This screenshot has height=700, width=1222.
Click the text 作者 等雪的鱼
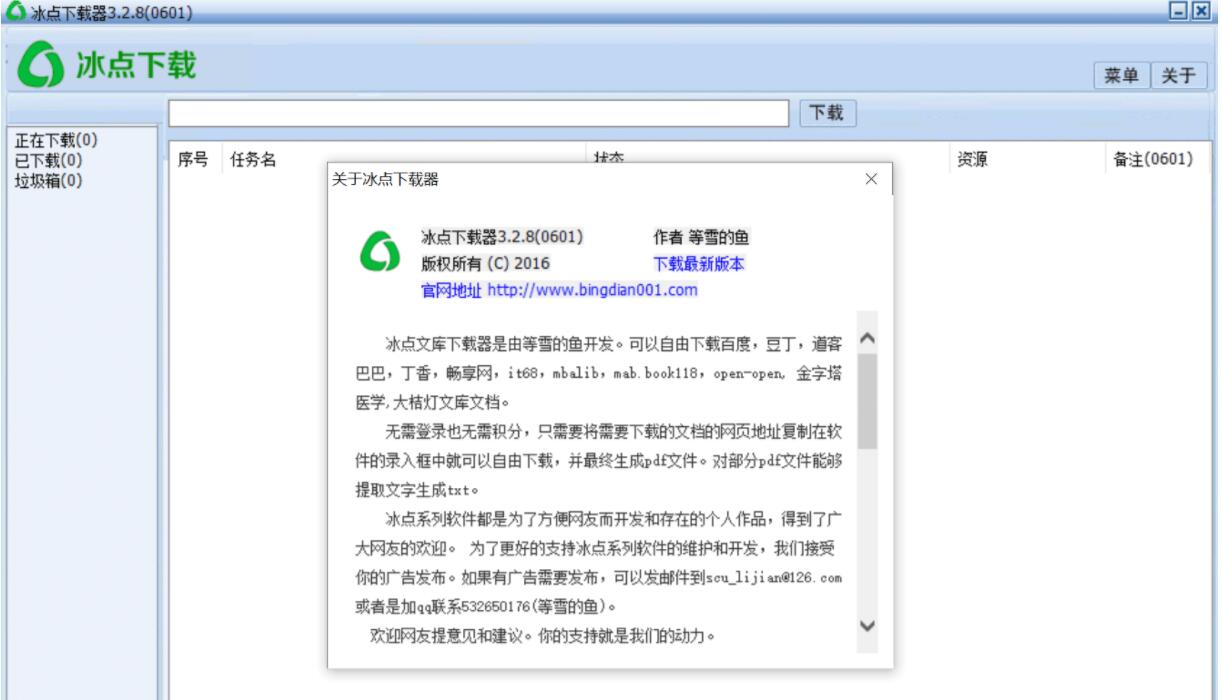[701, 238]
